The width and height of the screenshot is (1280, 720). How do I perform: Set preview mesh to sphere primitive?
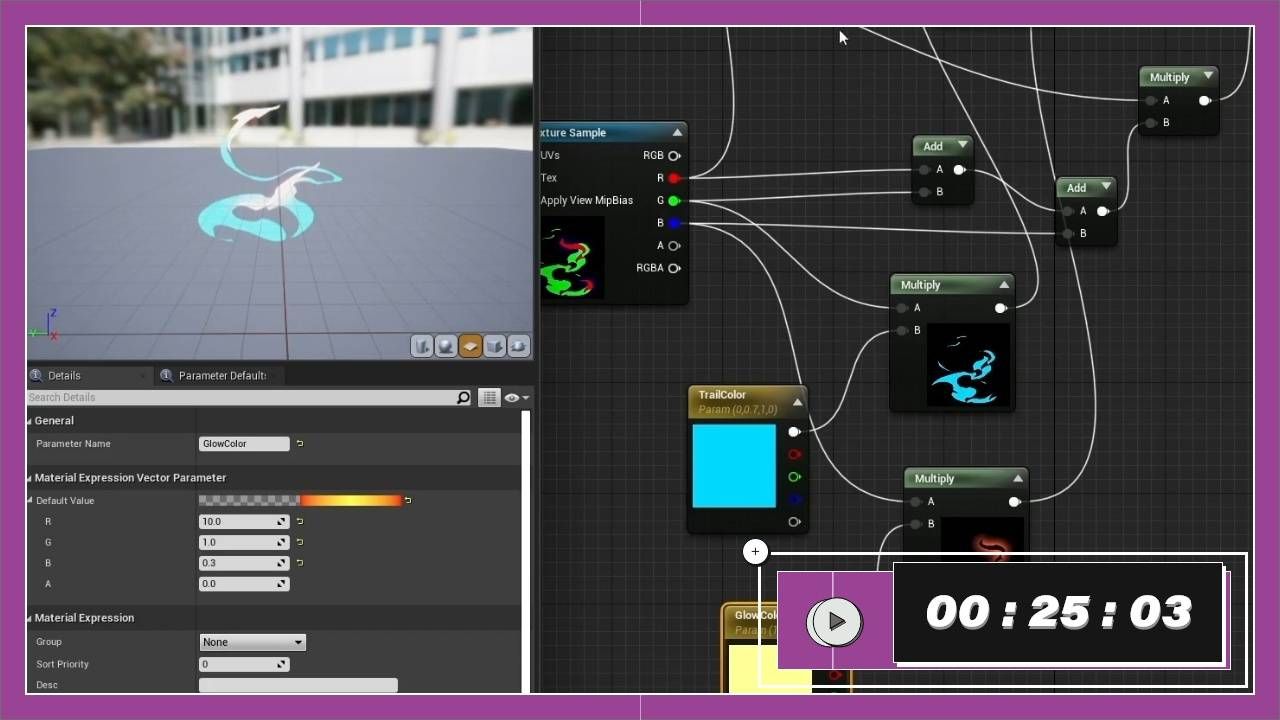coord(446,346)
